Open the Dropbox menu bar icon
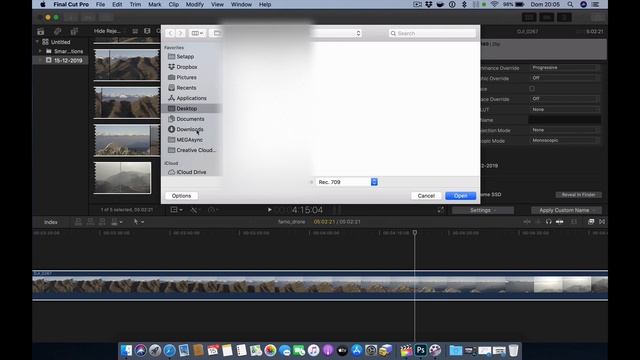The height and width of the screenshot is (360, 640). [429, 4]
